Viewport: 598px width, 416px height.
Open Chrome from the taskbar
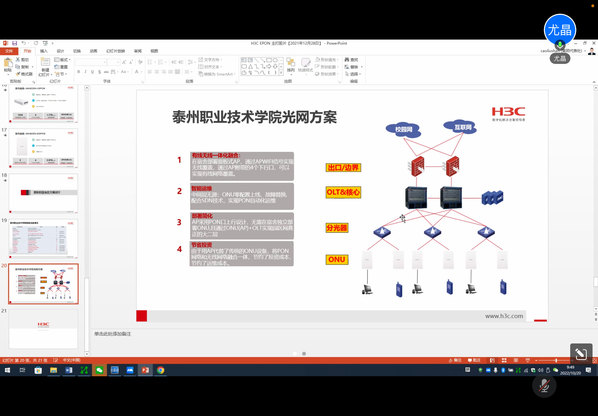tap(161, 370)
